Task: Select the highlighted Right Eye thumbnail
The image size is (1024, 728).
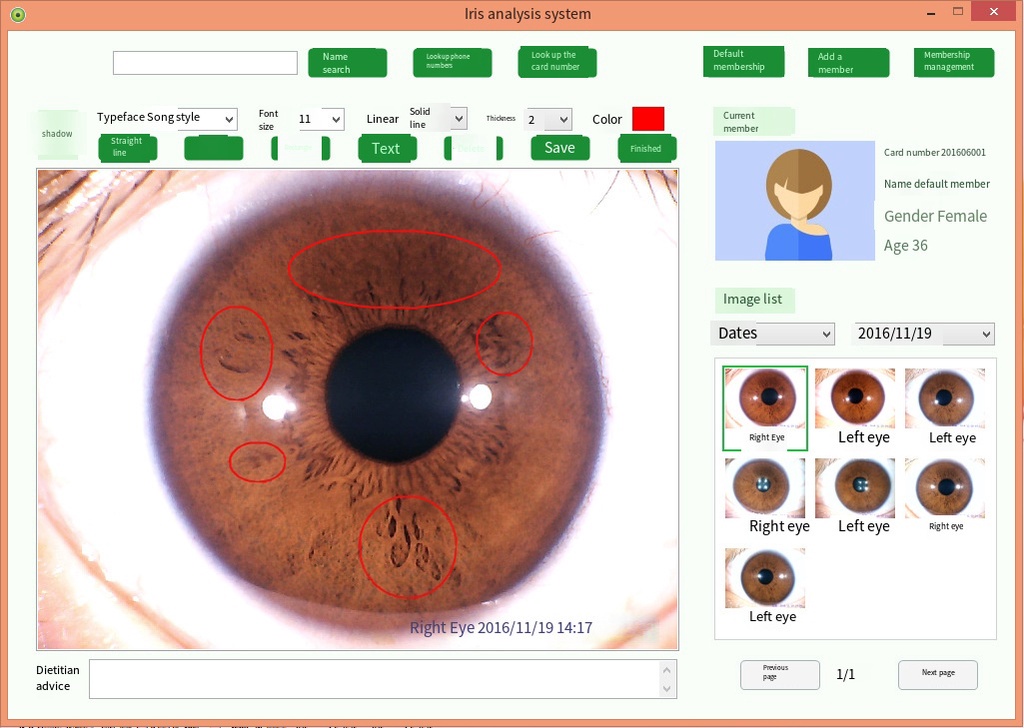Action: 764,407
